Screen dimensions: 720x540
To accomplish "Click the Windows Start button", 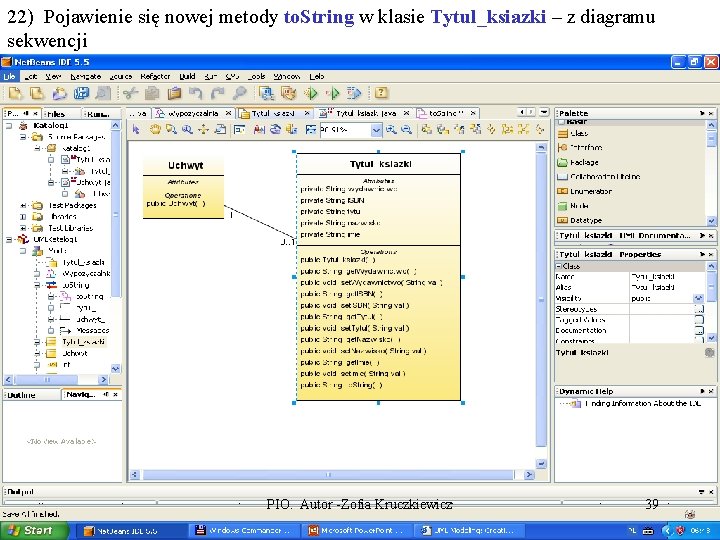I will (x=34, y=530).
